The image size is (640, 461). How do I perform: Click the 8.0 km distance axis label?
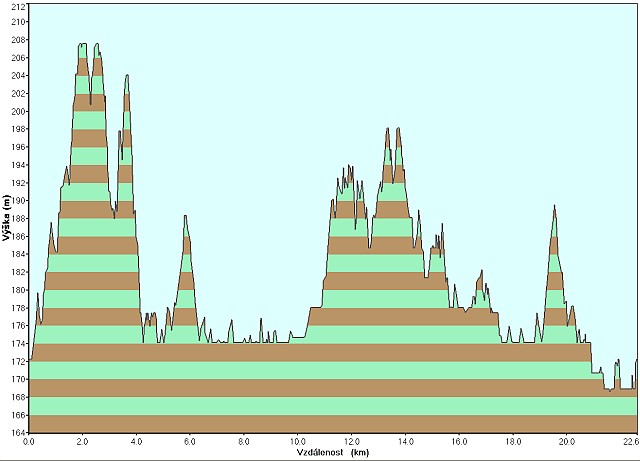click(244, 441)
